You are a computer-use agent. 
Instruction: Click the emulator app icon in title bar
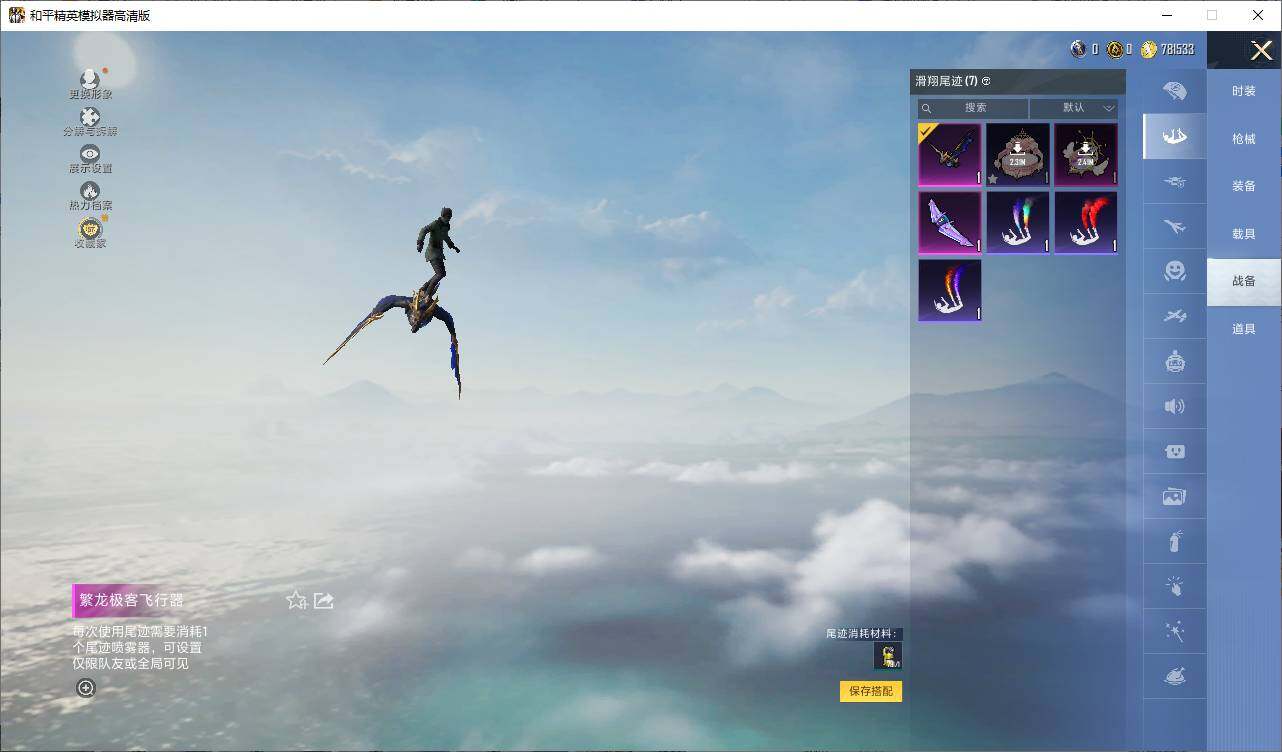pyautogui.click(x=17, y=15)
